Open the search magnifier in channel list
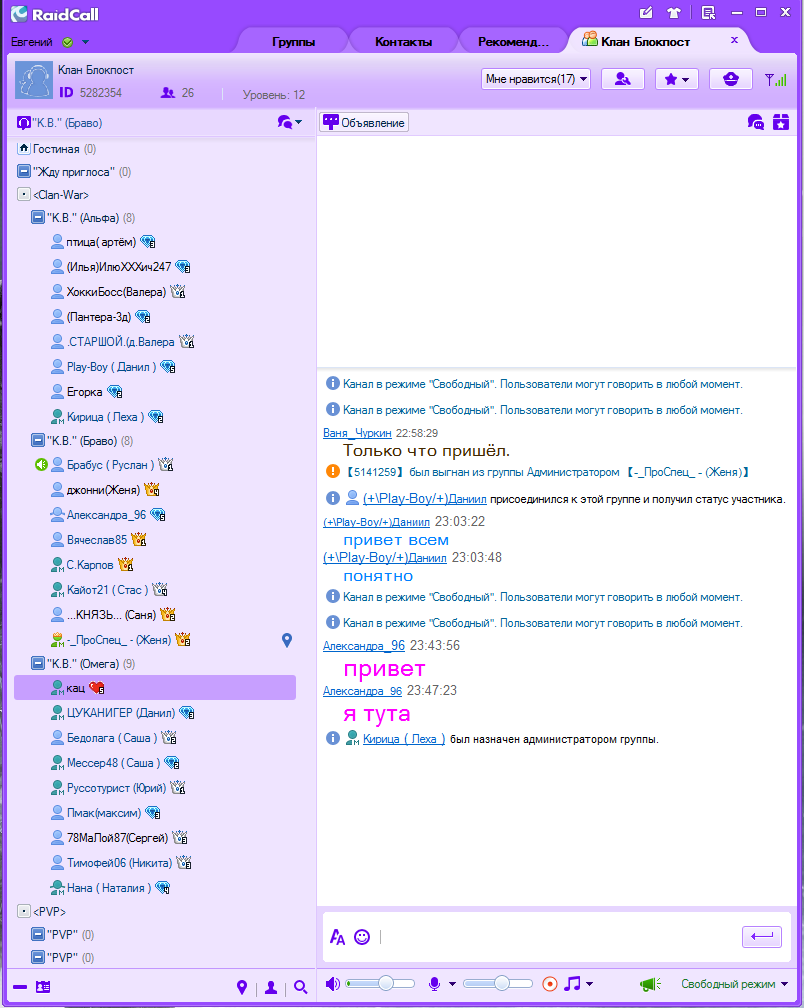The width and height of the screenshot is (804, 1008). [300, 987]
